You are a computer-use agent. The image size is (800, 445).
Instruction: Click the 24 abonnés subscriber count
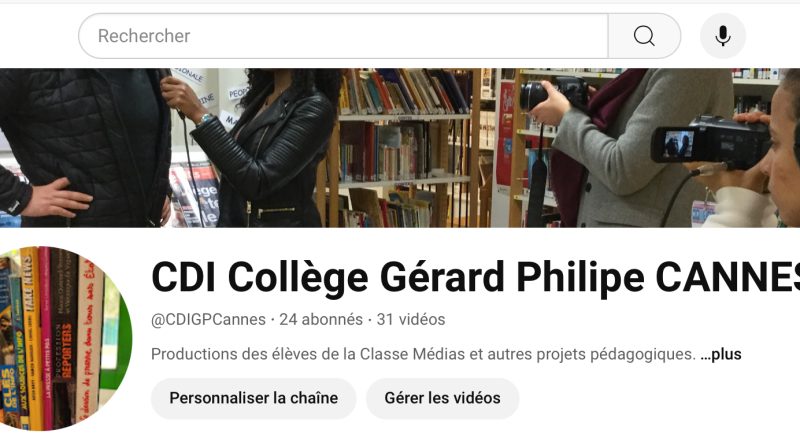321,319
